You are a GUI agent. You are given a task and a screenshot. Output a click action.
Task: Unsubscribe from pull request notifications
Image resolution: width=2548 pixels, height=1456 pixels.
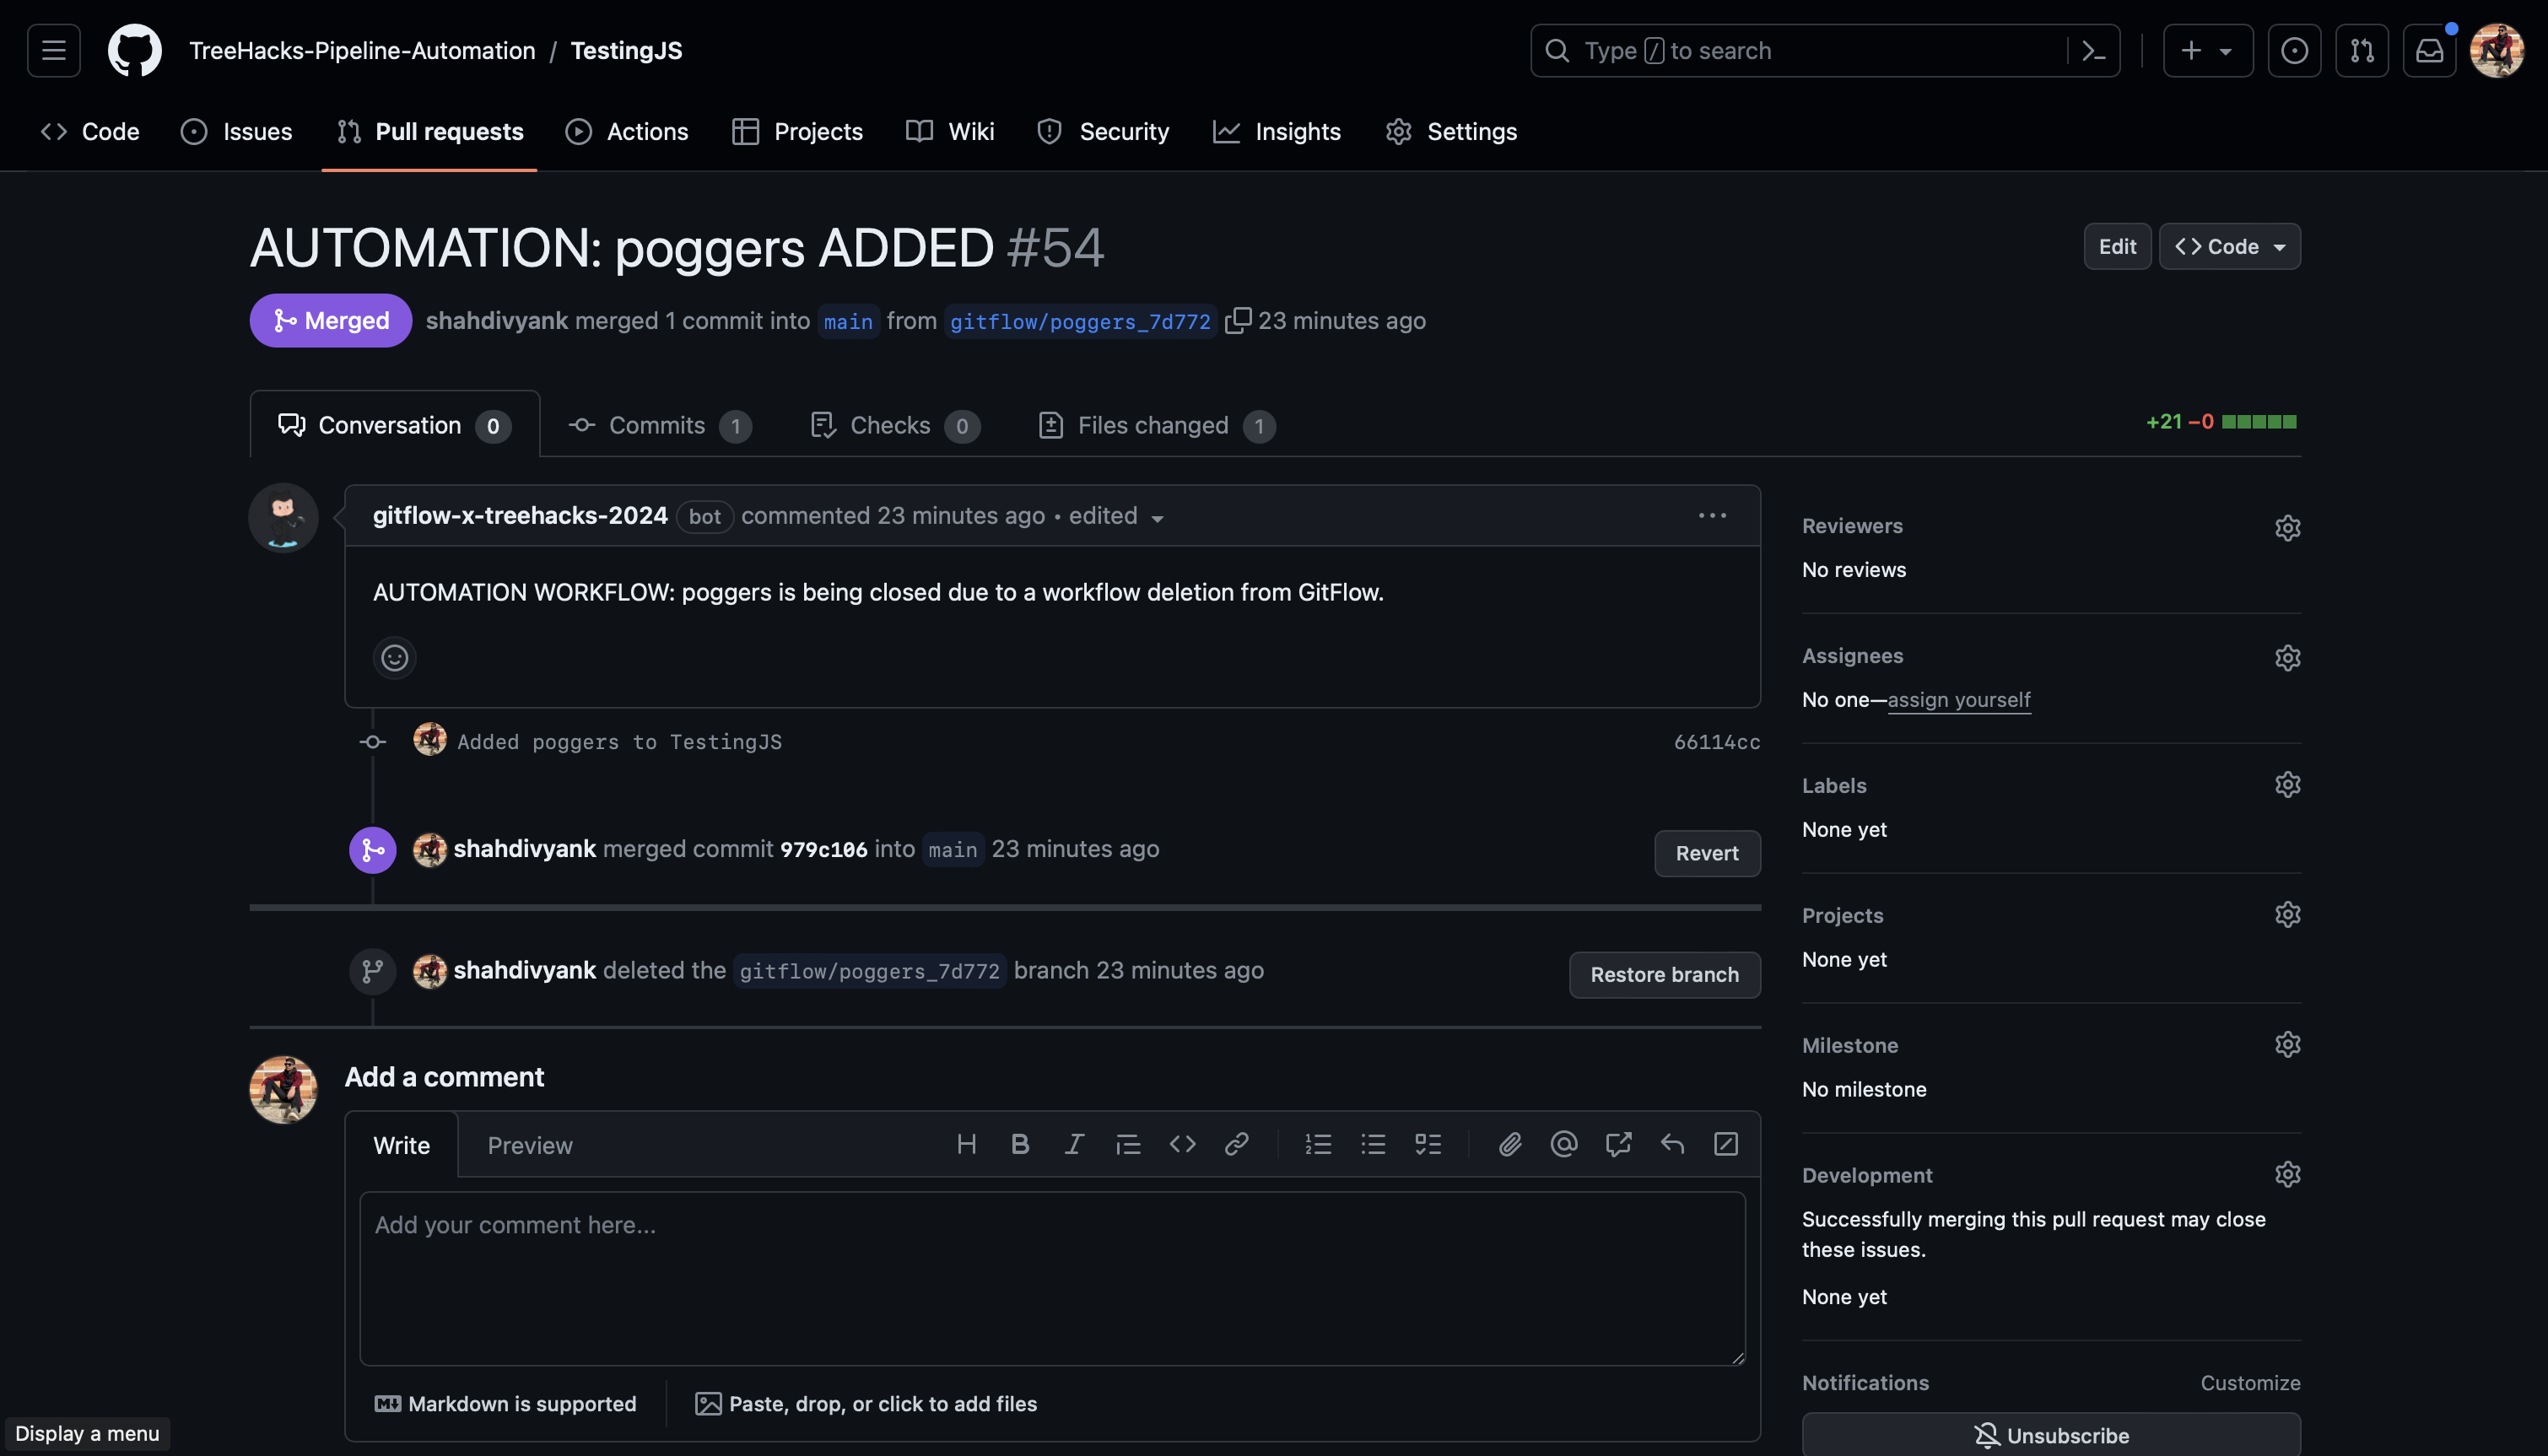tap(2051, 1435)
